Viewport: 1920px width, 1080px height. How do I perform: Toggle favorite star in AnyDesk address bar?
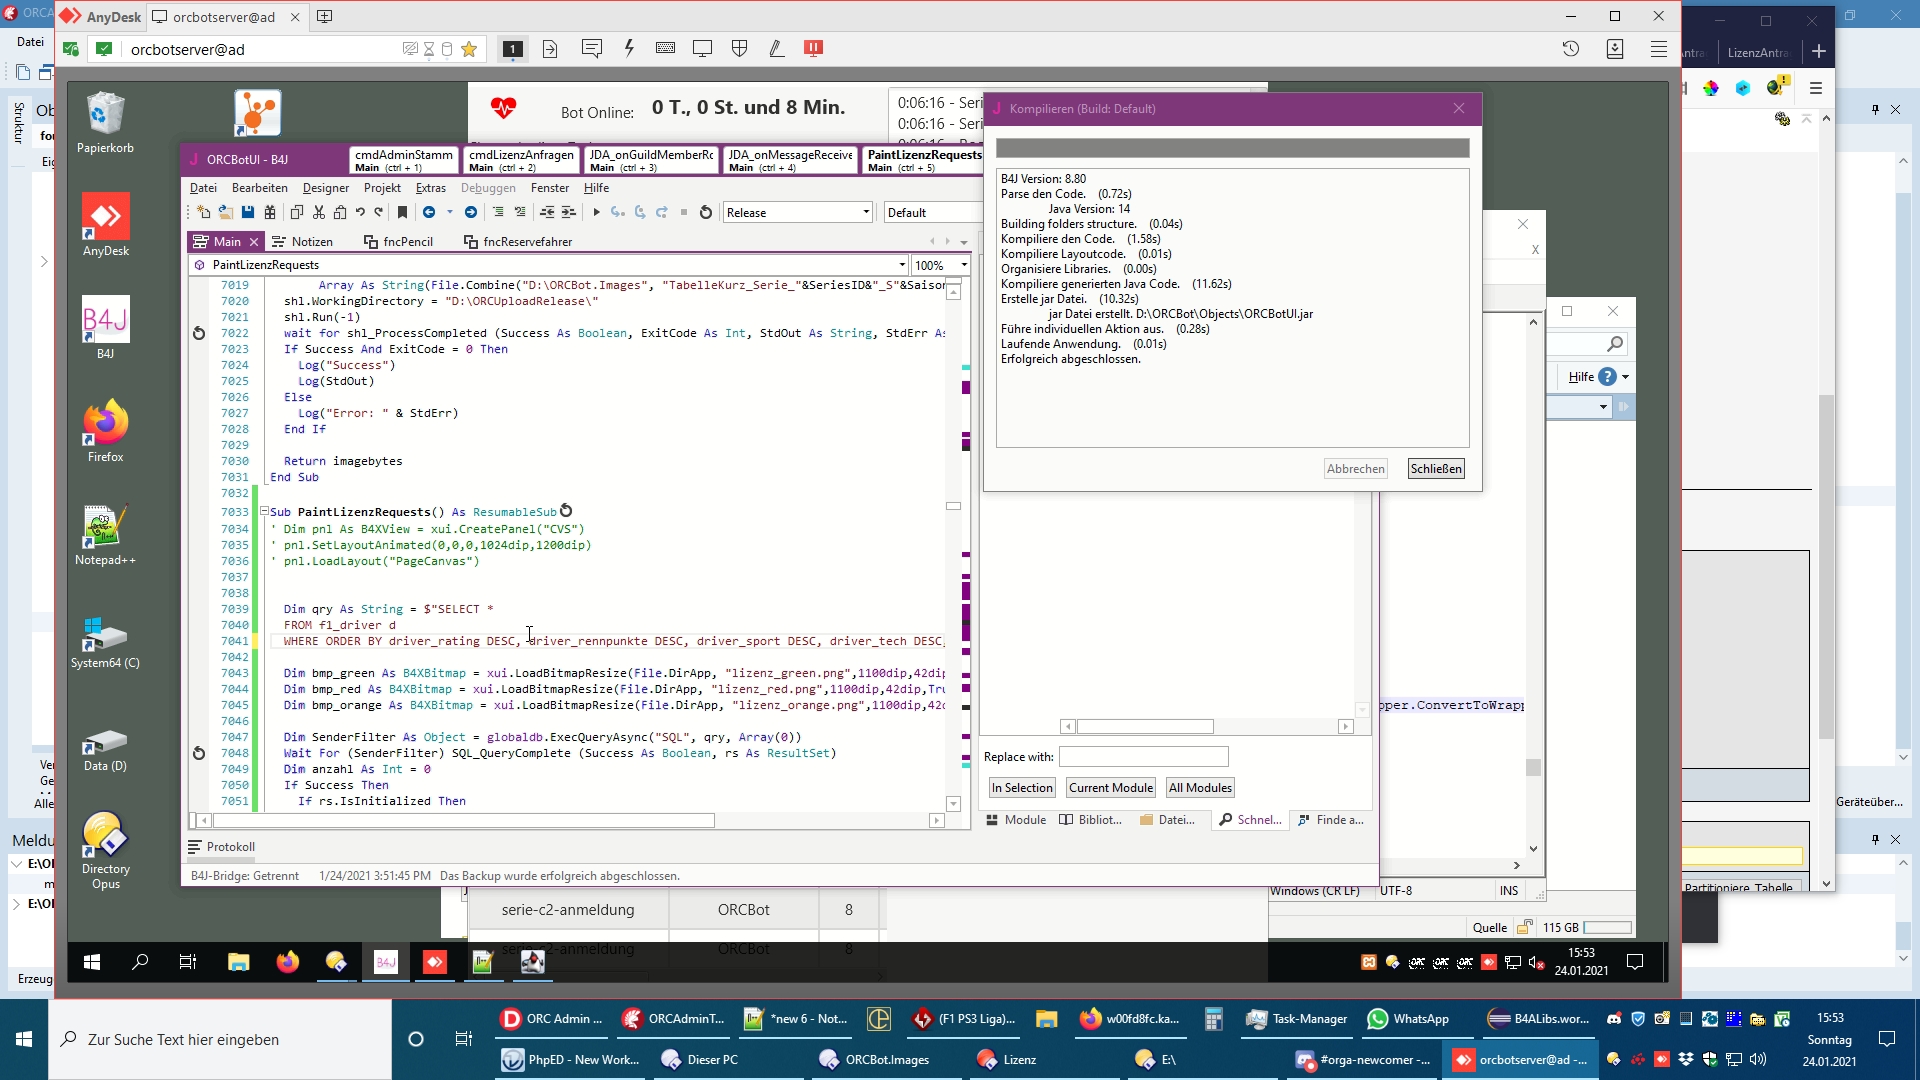[x=469, y=49]
